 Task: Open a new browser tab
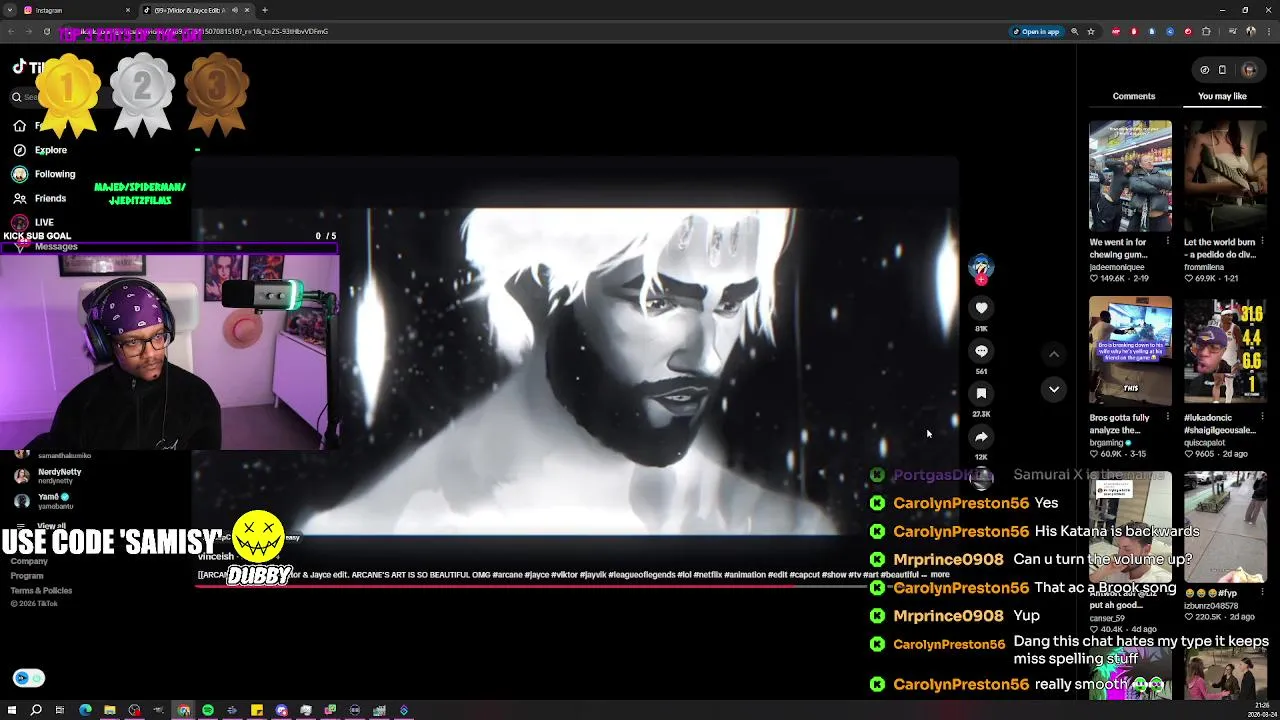coord(264,10)
